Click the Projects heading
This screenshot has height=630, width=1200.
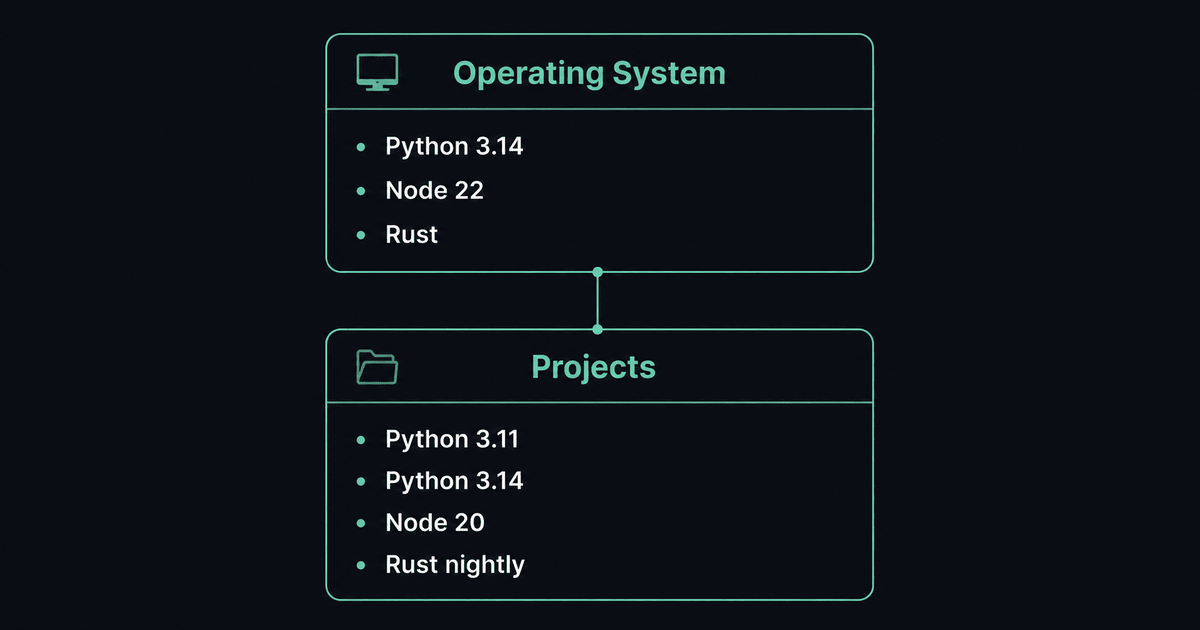(x=594, y=367)
